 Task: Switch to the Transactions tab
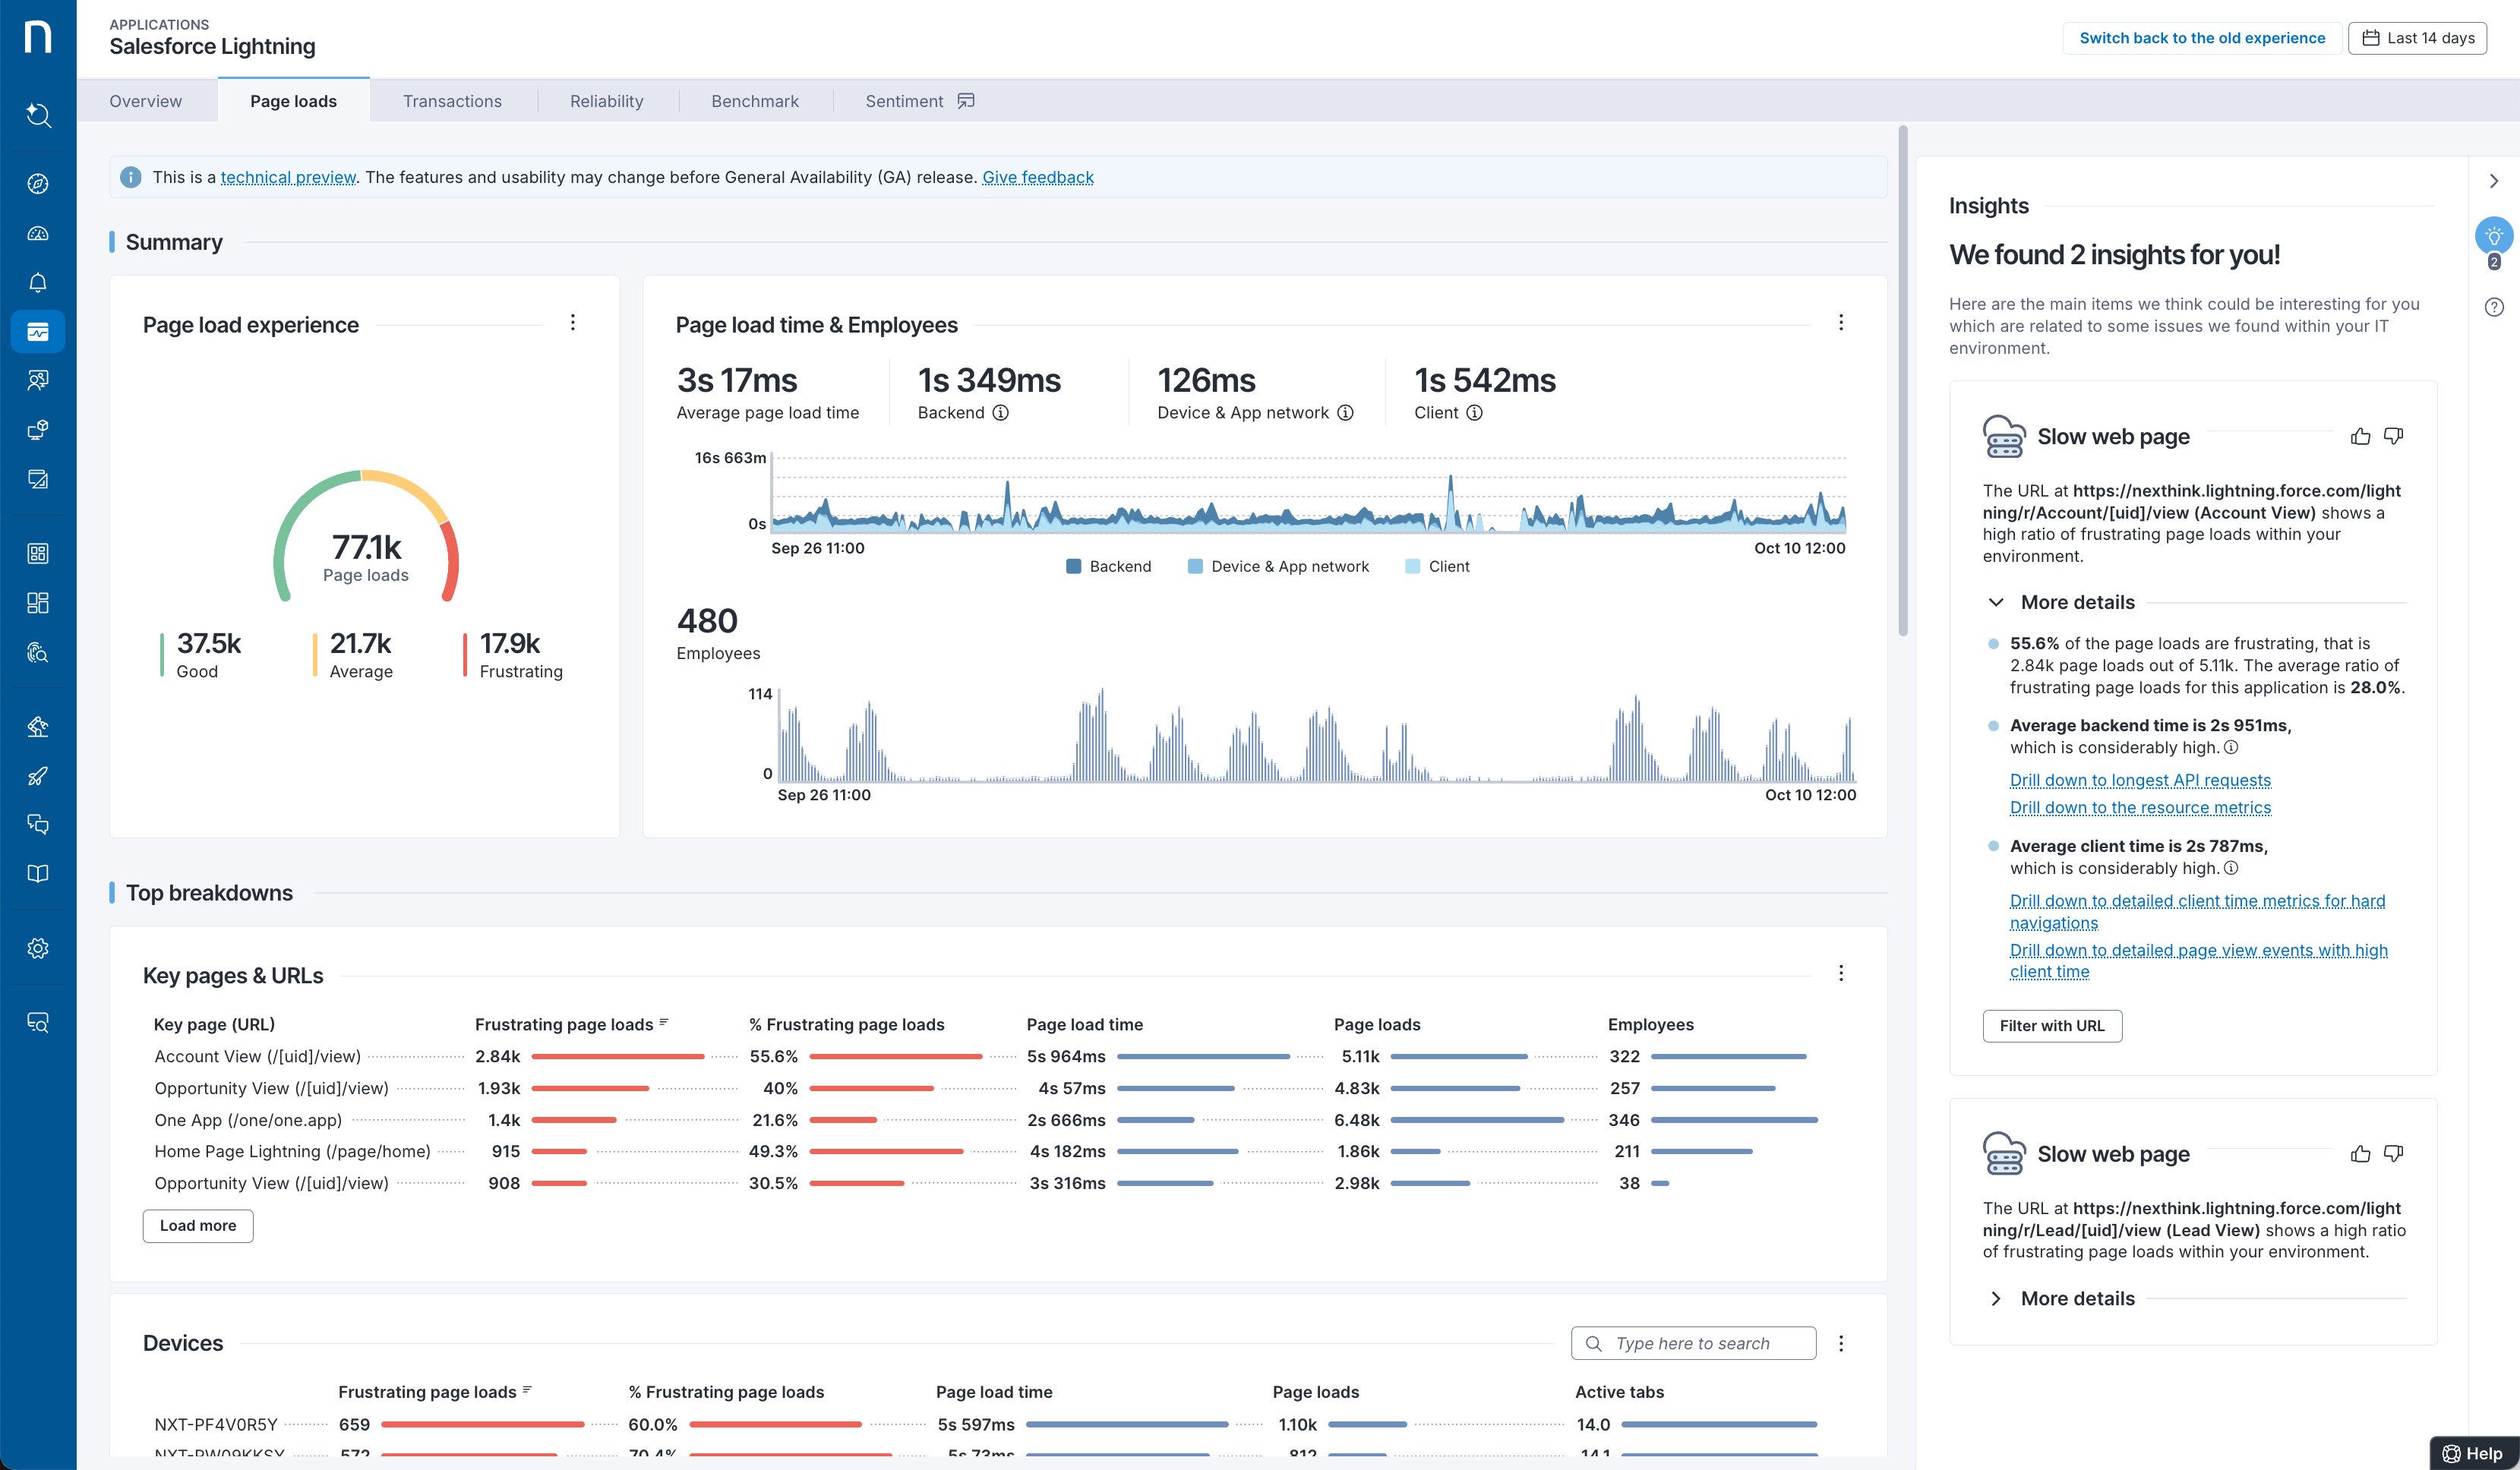(452, 101)
